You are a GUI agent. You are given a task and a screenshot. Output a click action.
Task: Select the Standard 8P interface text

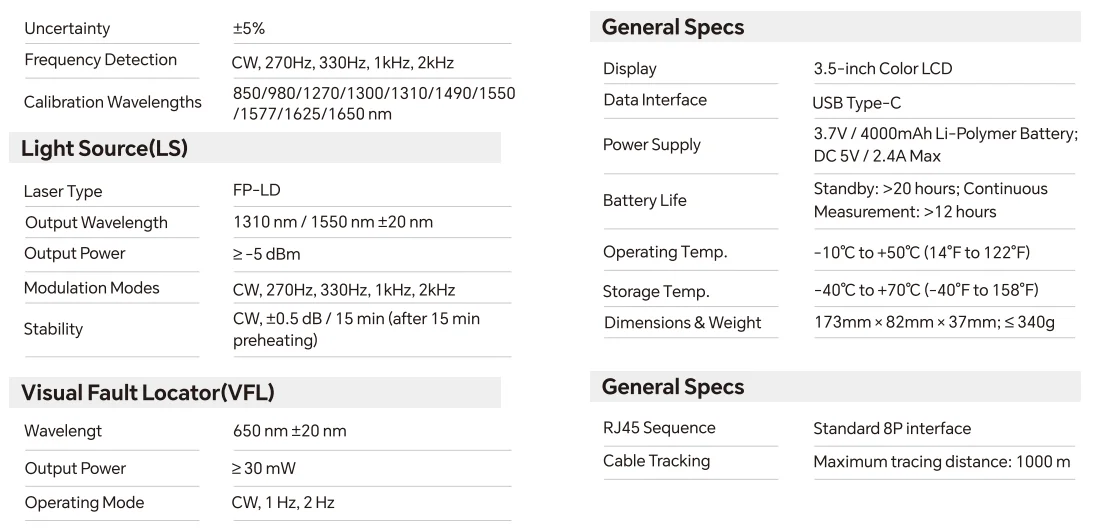892,428
